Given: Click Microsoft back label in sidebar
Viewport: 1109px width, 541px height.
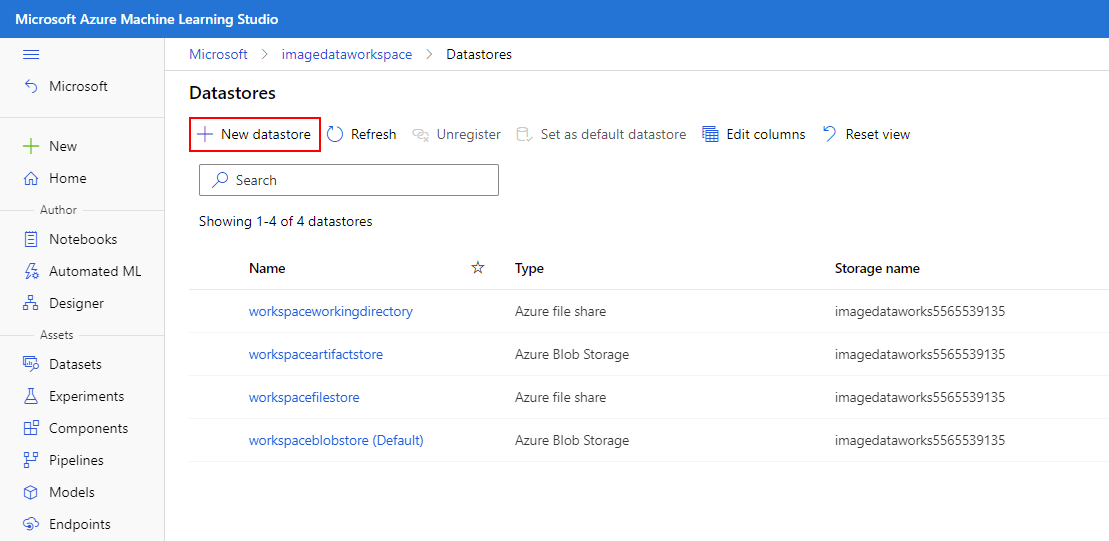Looking at the screenshot, I should (x=79, y=86).
